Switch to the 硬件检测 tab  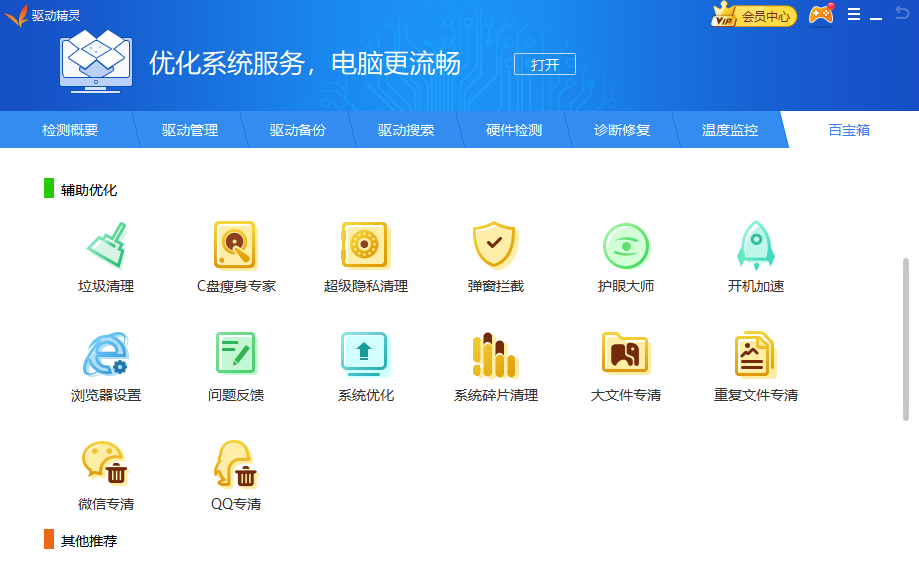pyautogui.click(x=514, y=130)
